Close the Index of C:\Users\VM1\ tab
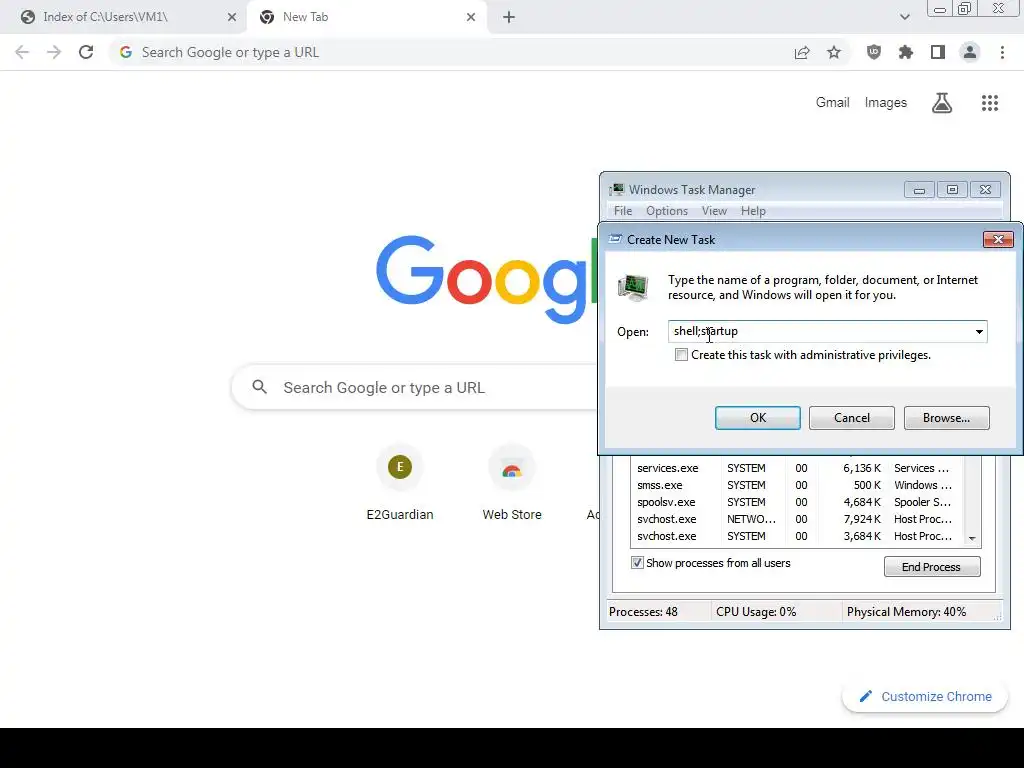1024x768 pixels. (232, 17)
